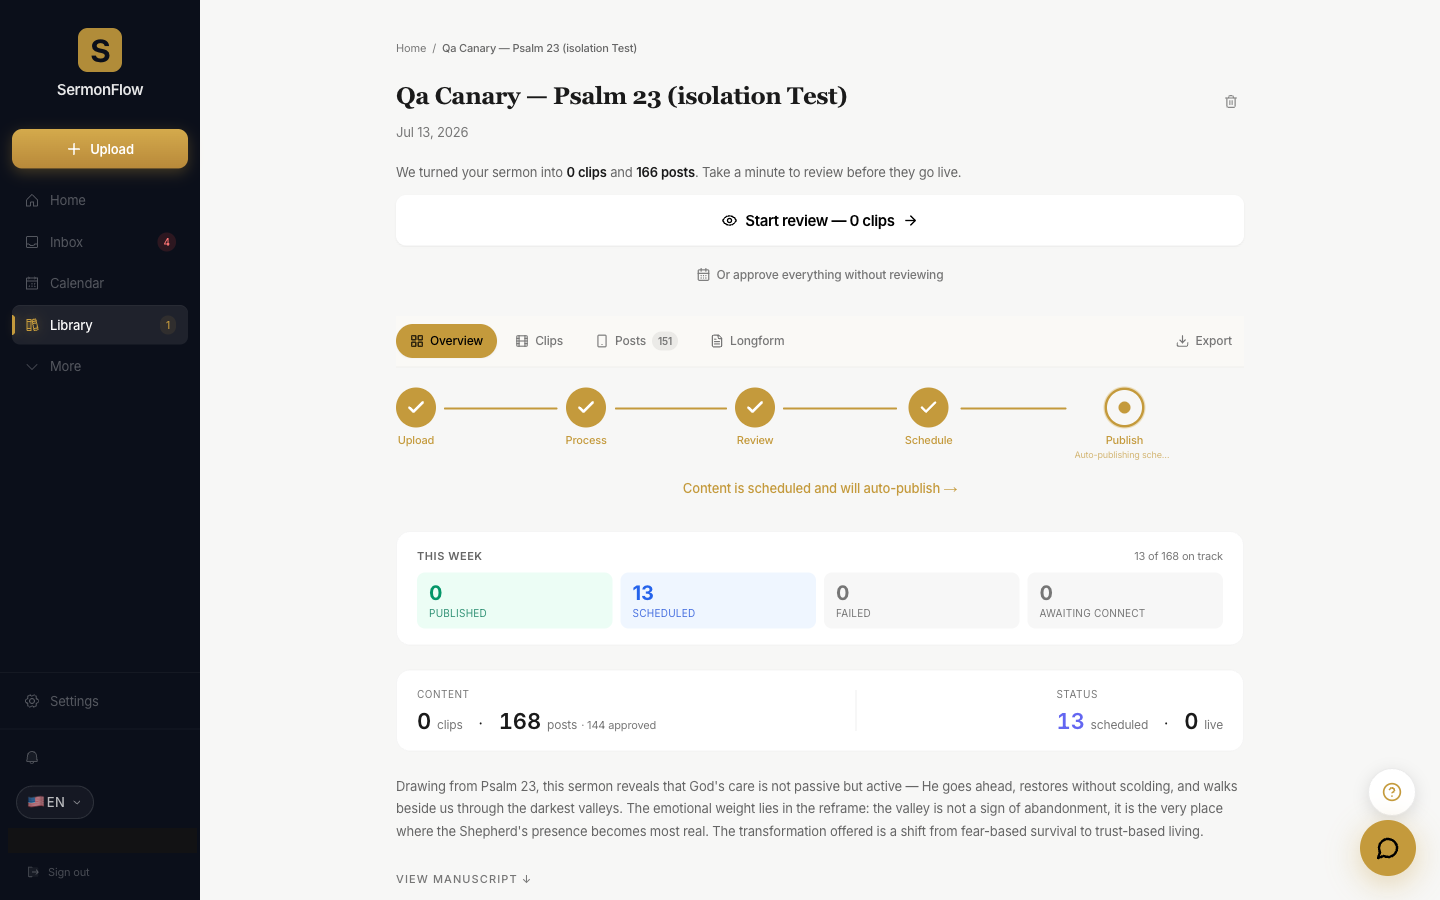
Task: Click the Posts count badge 151
Action: tap(665, 341)
